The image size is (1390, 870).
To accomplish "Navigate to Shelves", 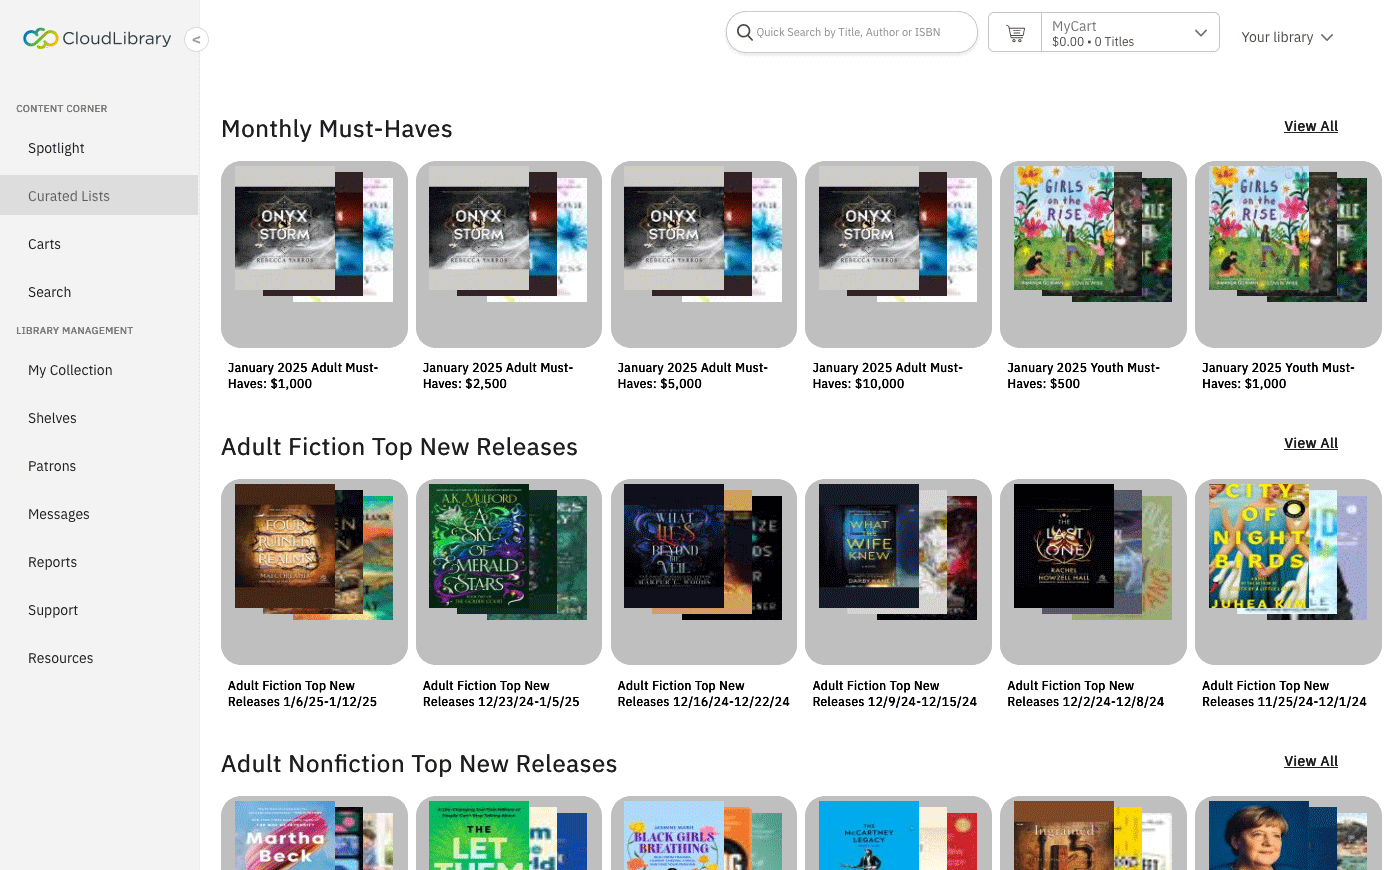I will (52, 418).
